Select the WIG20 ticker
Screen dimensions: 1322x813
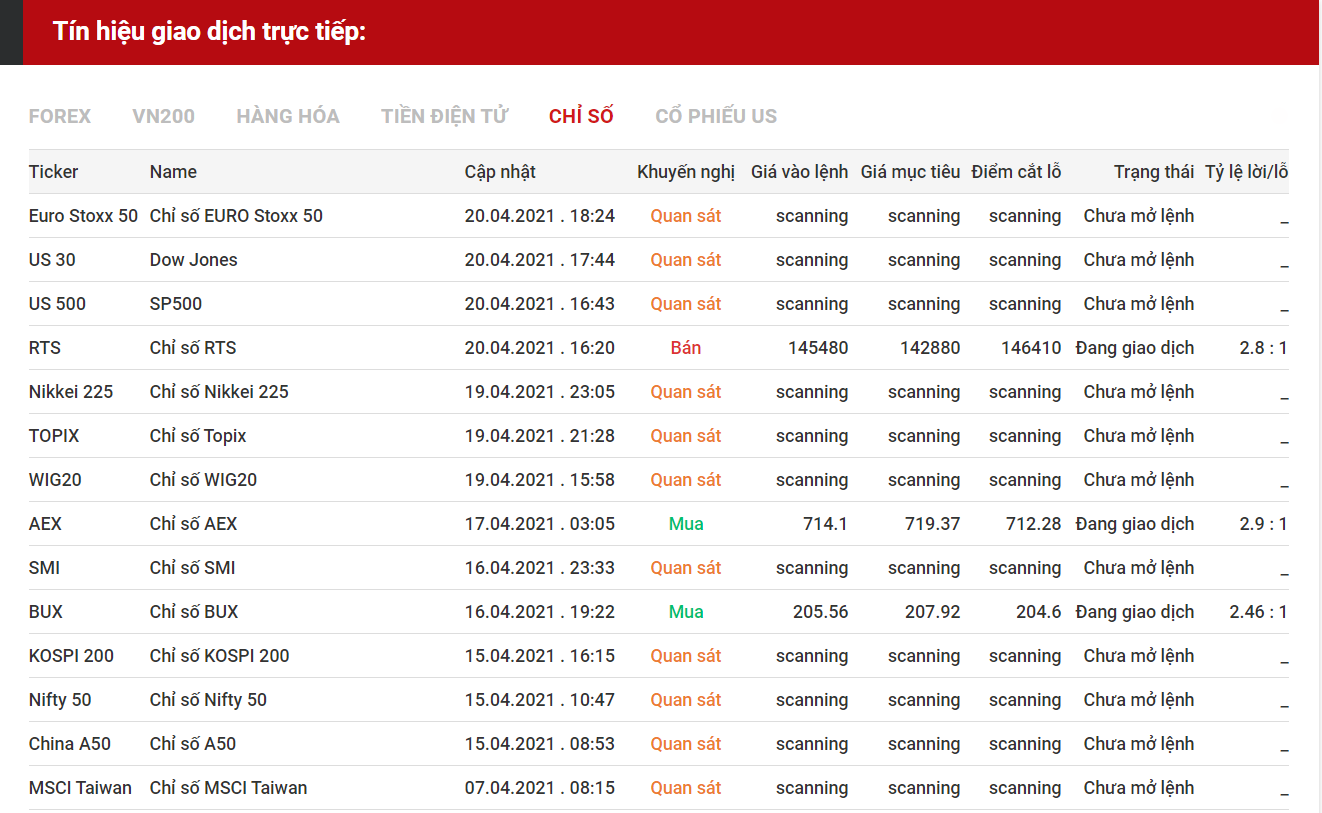click(55, 480)
